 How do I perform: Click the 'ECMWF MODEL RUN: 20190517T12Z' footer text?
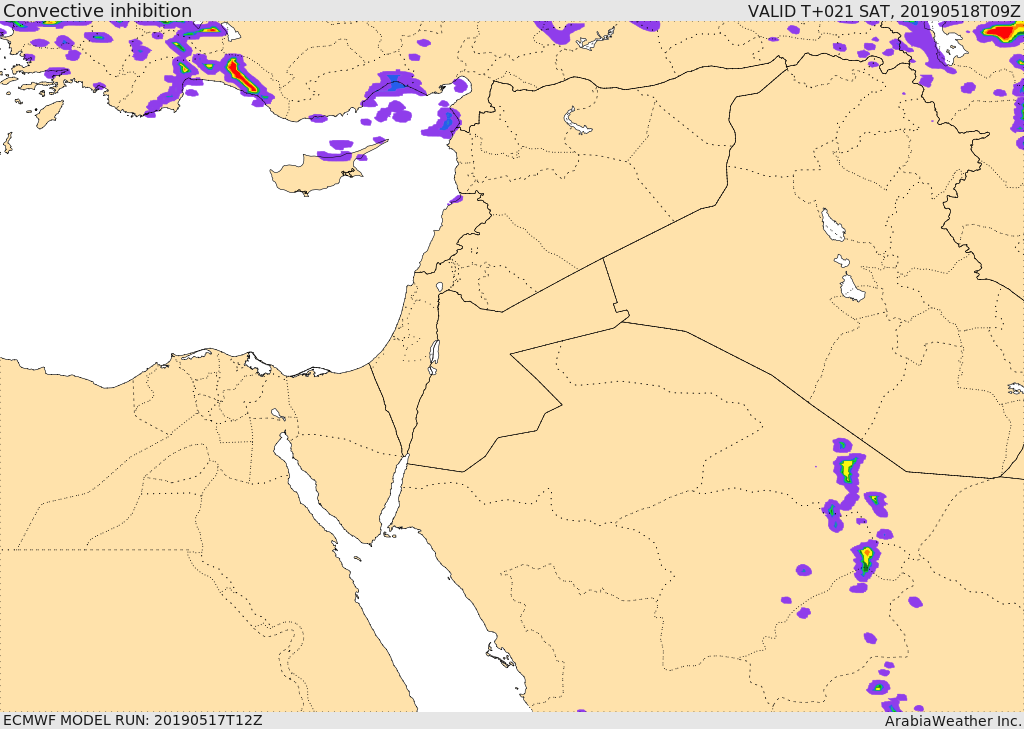coord(133,720)
